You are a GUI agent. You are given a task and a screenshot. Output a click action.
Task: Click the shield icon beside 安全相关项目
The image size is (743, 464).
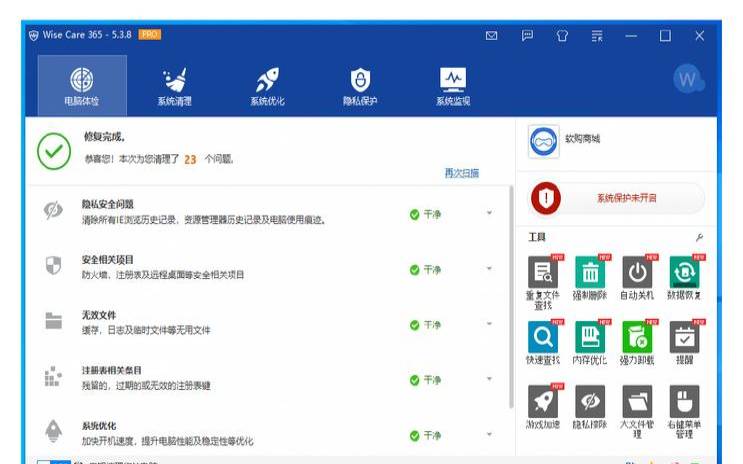pyautogui.click(x=53, y=265)
